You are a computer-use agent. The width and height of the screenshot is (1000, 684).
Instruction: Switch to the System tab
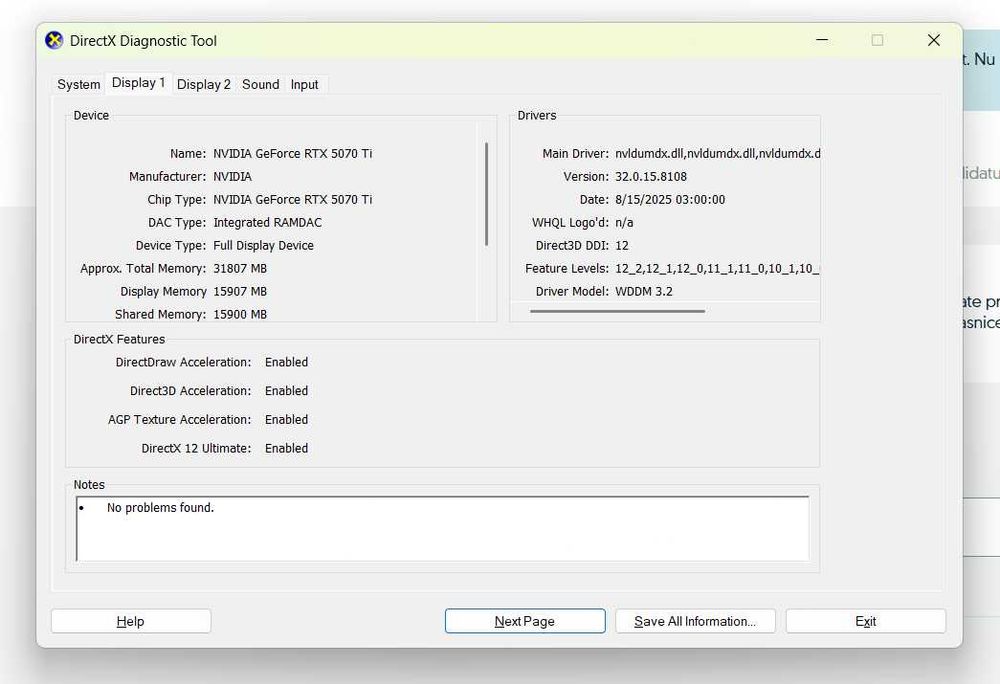[x=78, y=84]
